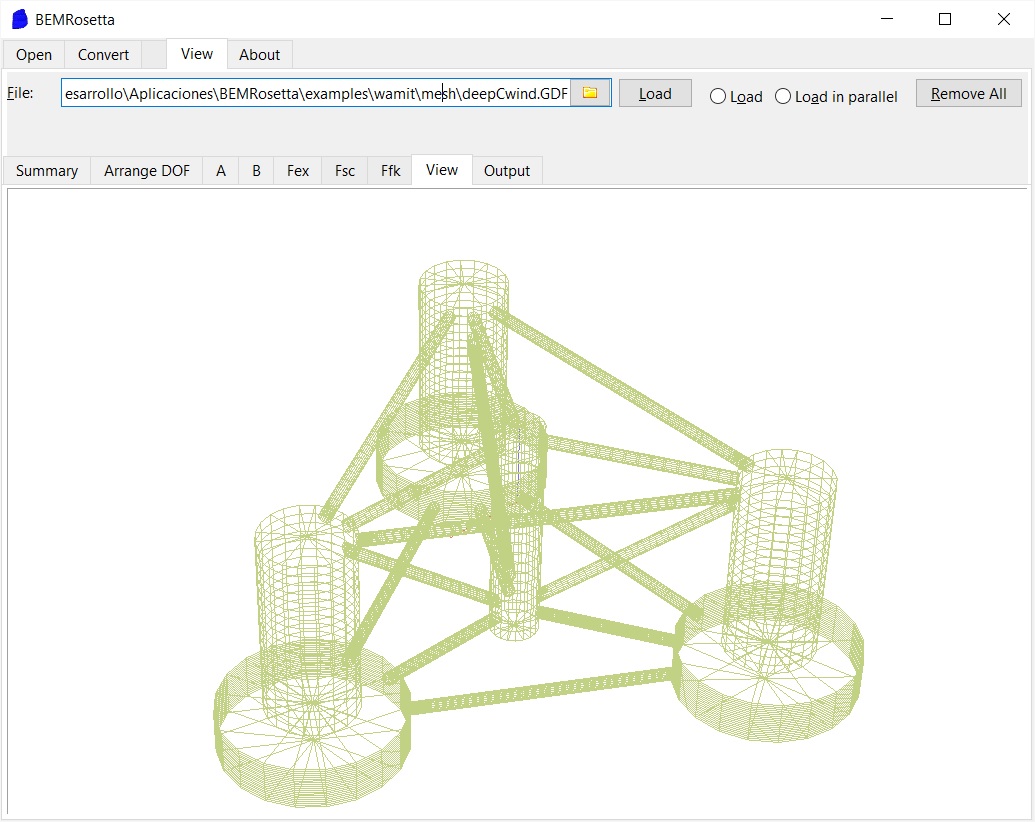Click the folder browse icon
1035x822 pixels.
click(x=590, y=93)
